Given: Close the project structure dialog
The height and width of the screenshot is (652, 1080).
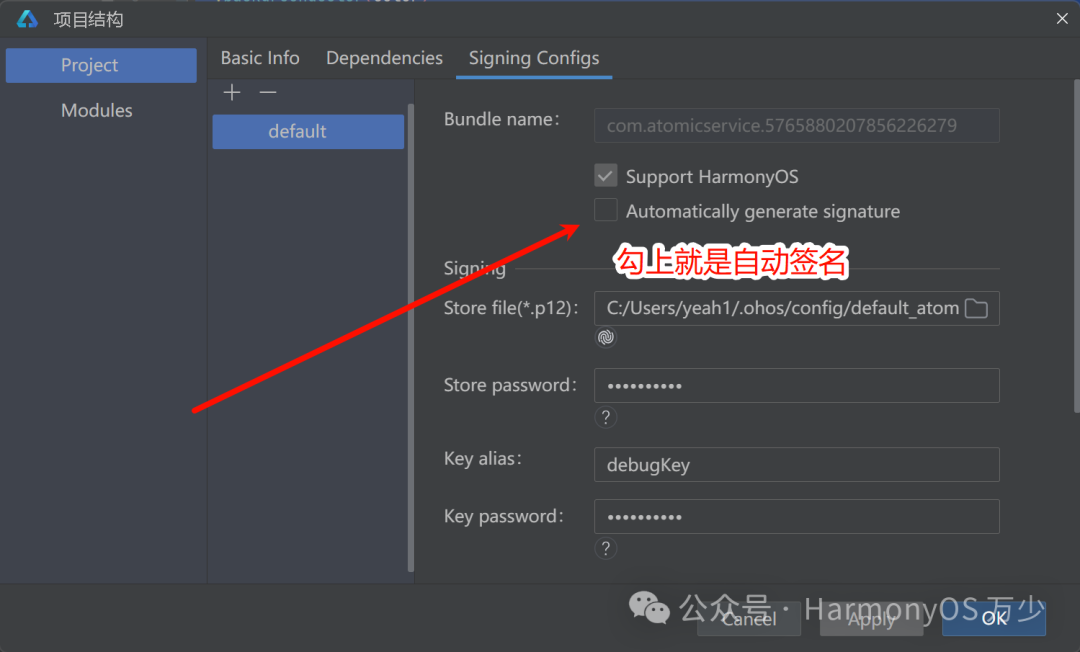Looking at the screenshot, I should (x=1062, y=19).
